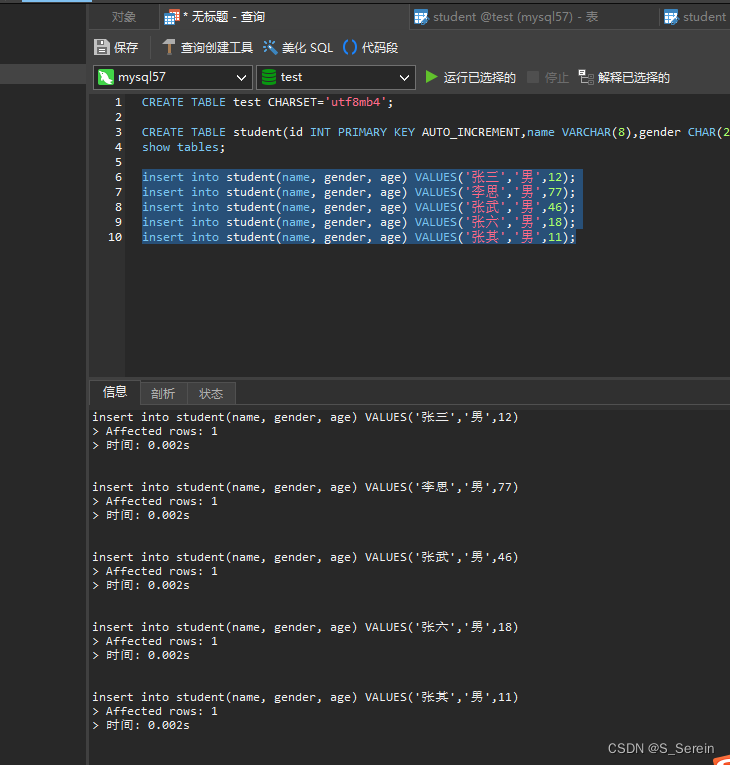Click editor insert line with '张其'

coord(359,238)
